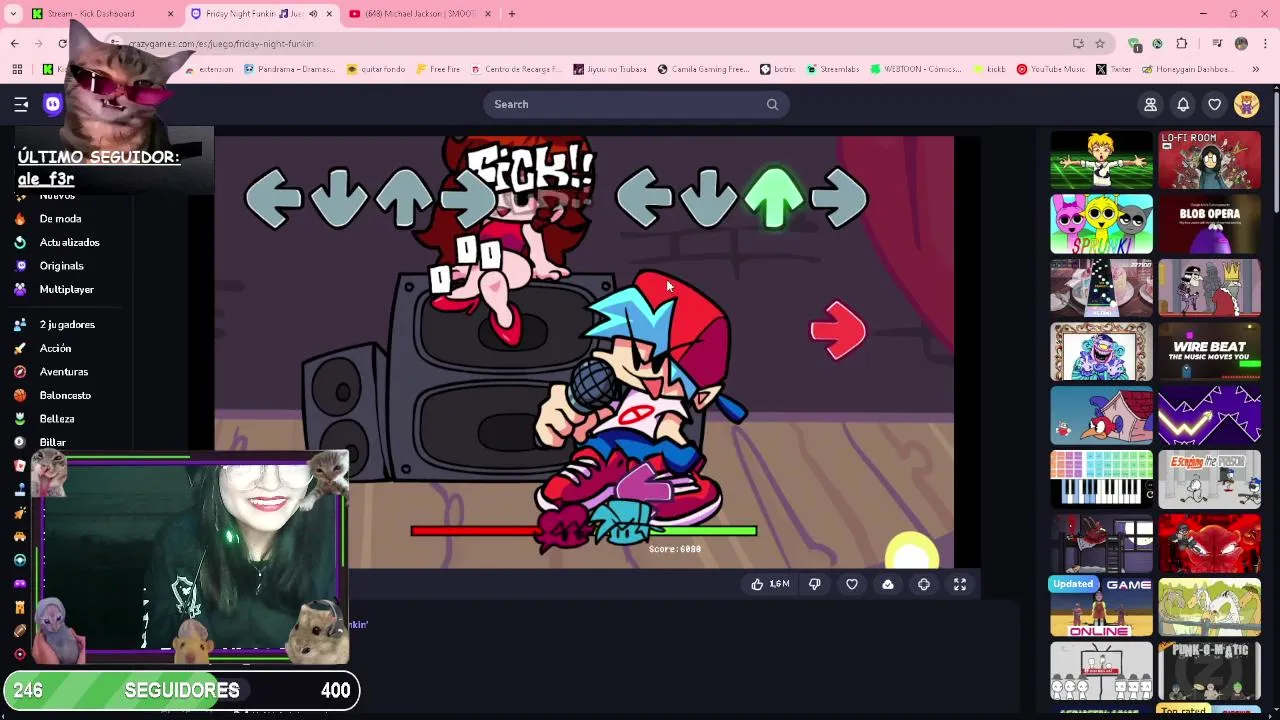Open the tab search dropdown arrow

tap(13, 14)
